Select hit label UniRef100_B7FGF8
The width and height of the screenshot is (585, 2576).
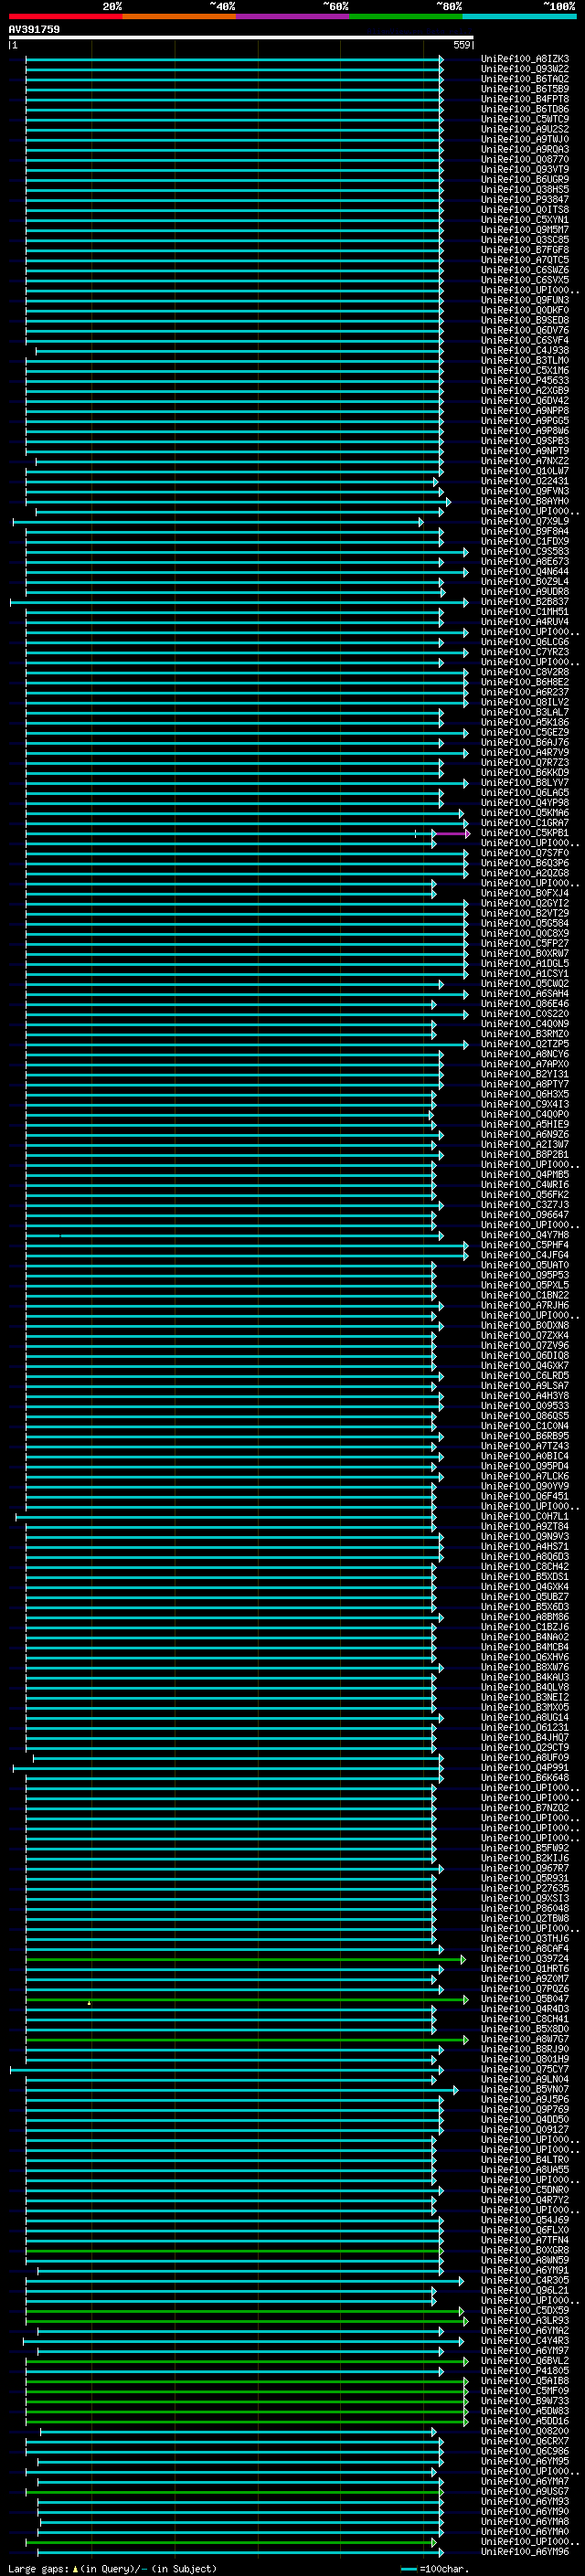click(x=524, y=250)
